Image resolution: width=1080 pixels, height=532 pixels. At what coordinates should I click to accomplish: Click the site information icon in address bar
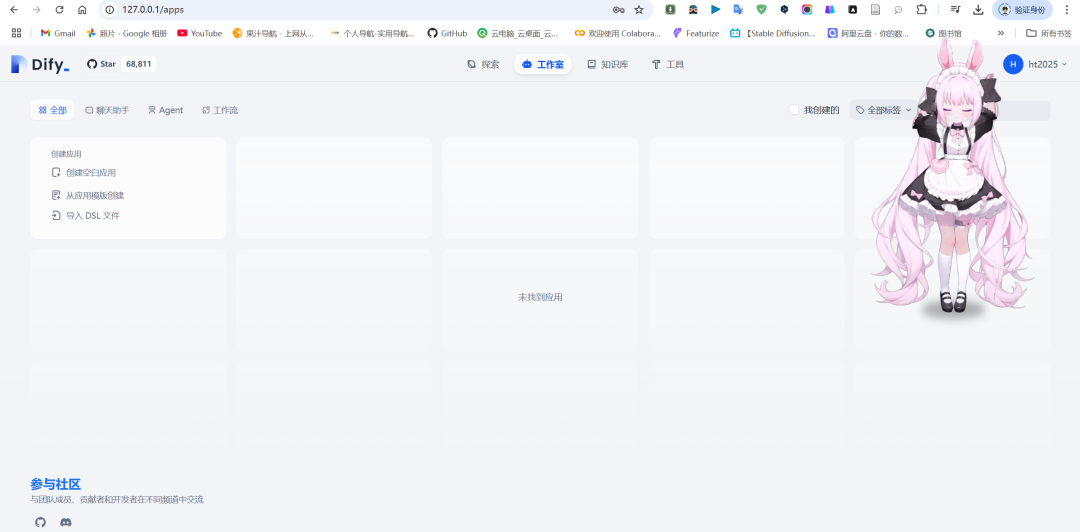point(110,10)
